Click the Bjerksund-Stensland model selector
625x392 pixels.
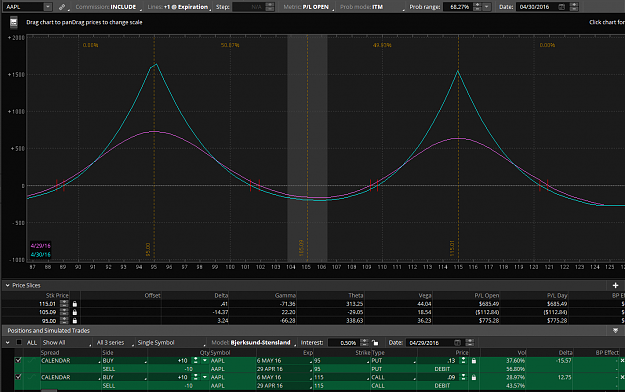(x=254, y=343)
